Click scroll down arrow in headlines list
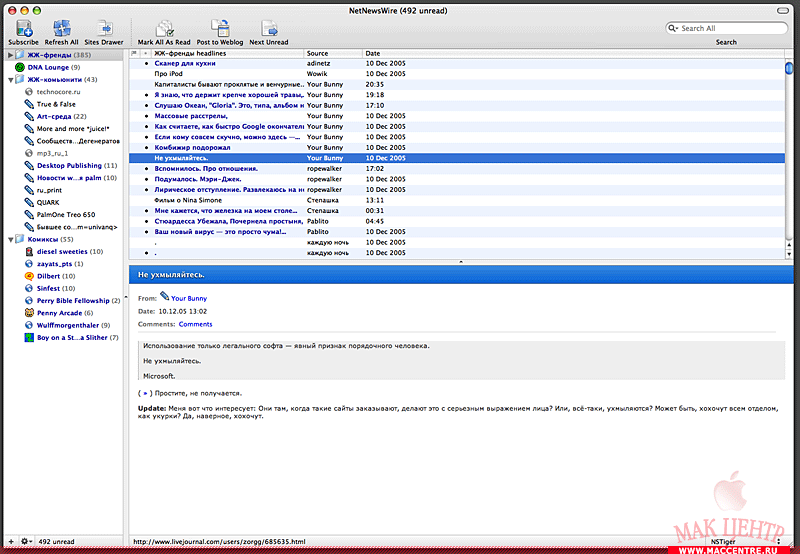Image resolution: width=800 pixels, height=554 pixels. (x=789, y=254)
